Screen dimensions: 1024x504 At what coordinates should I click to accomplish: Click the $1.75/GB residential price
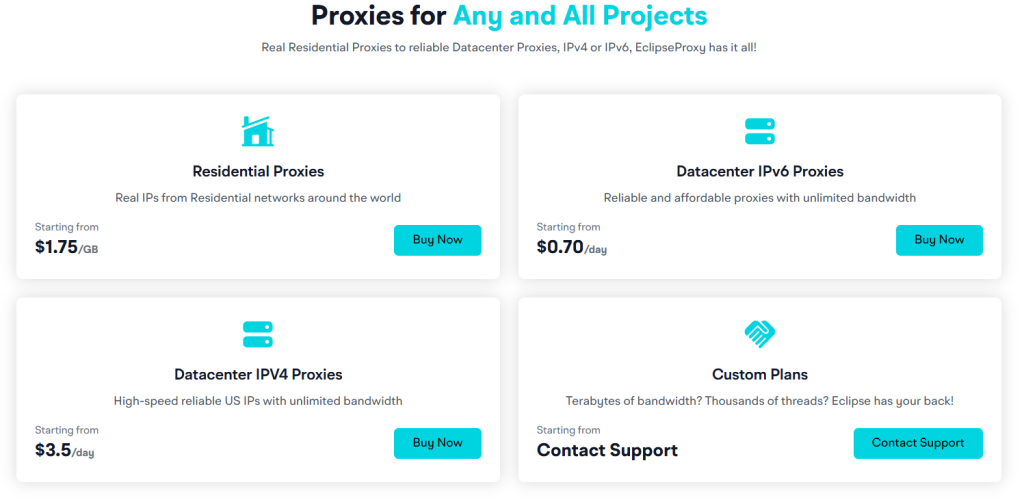[66, 247]
